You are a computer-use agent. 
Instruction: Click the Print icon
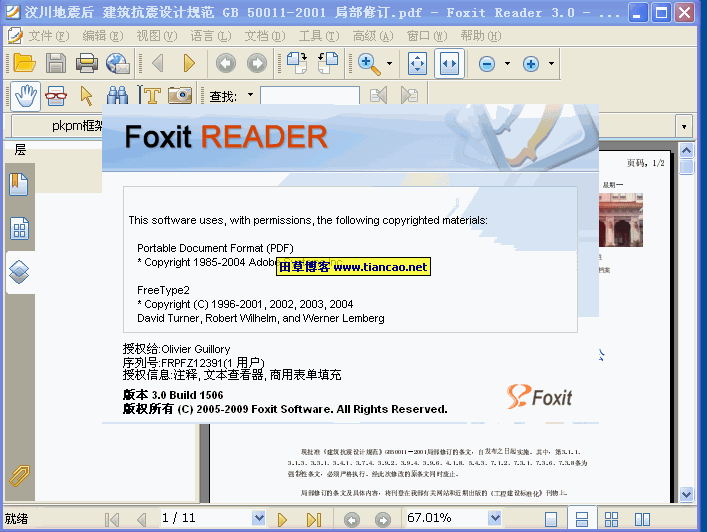click(87, 63)
